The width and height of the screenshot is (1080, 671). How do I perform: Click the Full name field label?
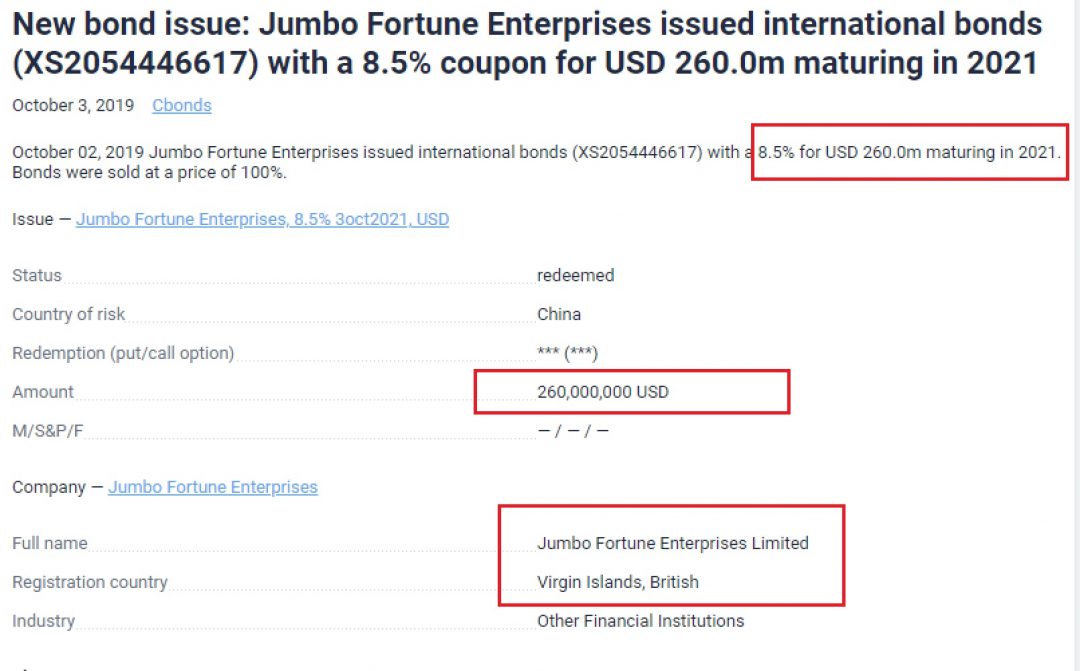pyautogui.click(x=50, y=543)
